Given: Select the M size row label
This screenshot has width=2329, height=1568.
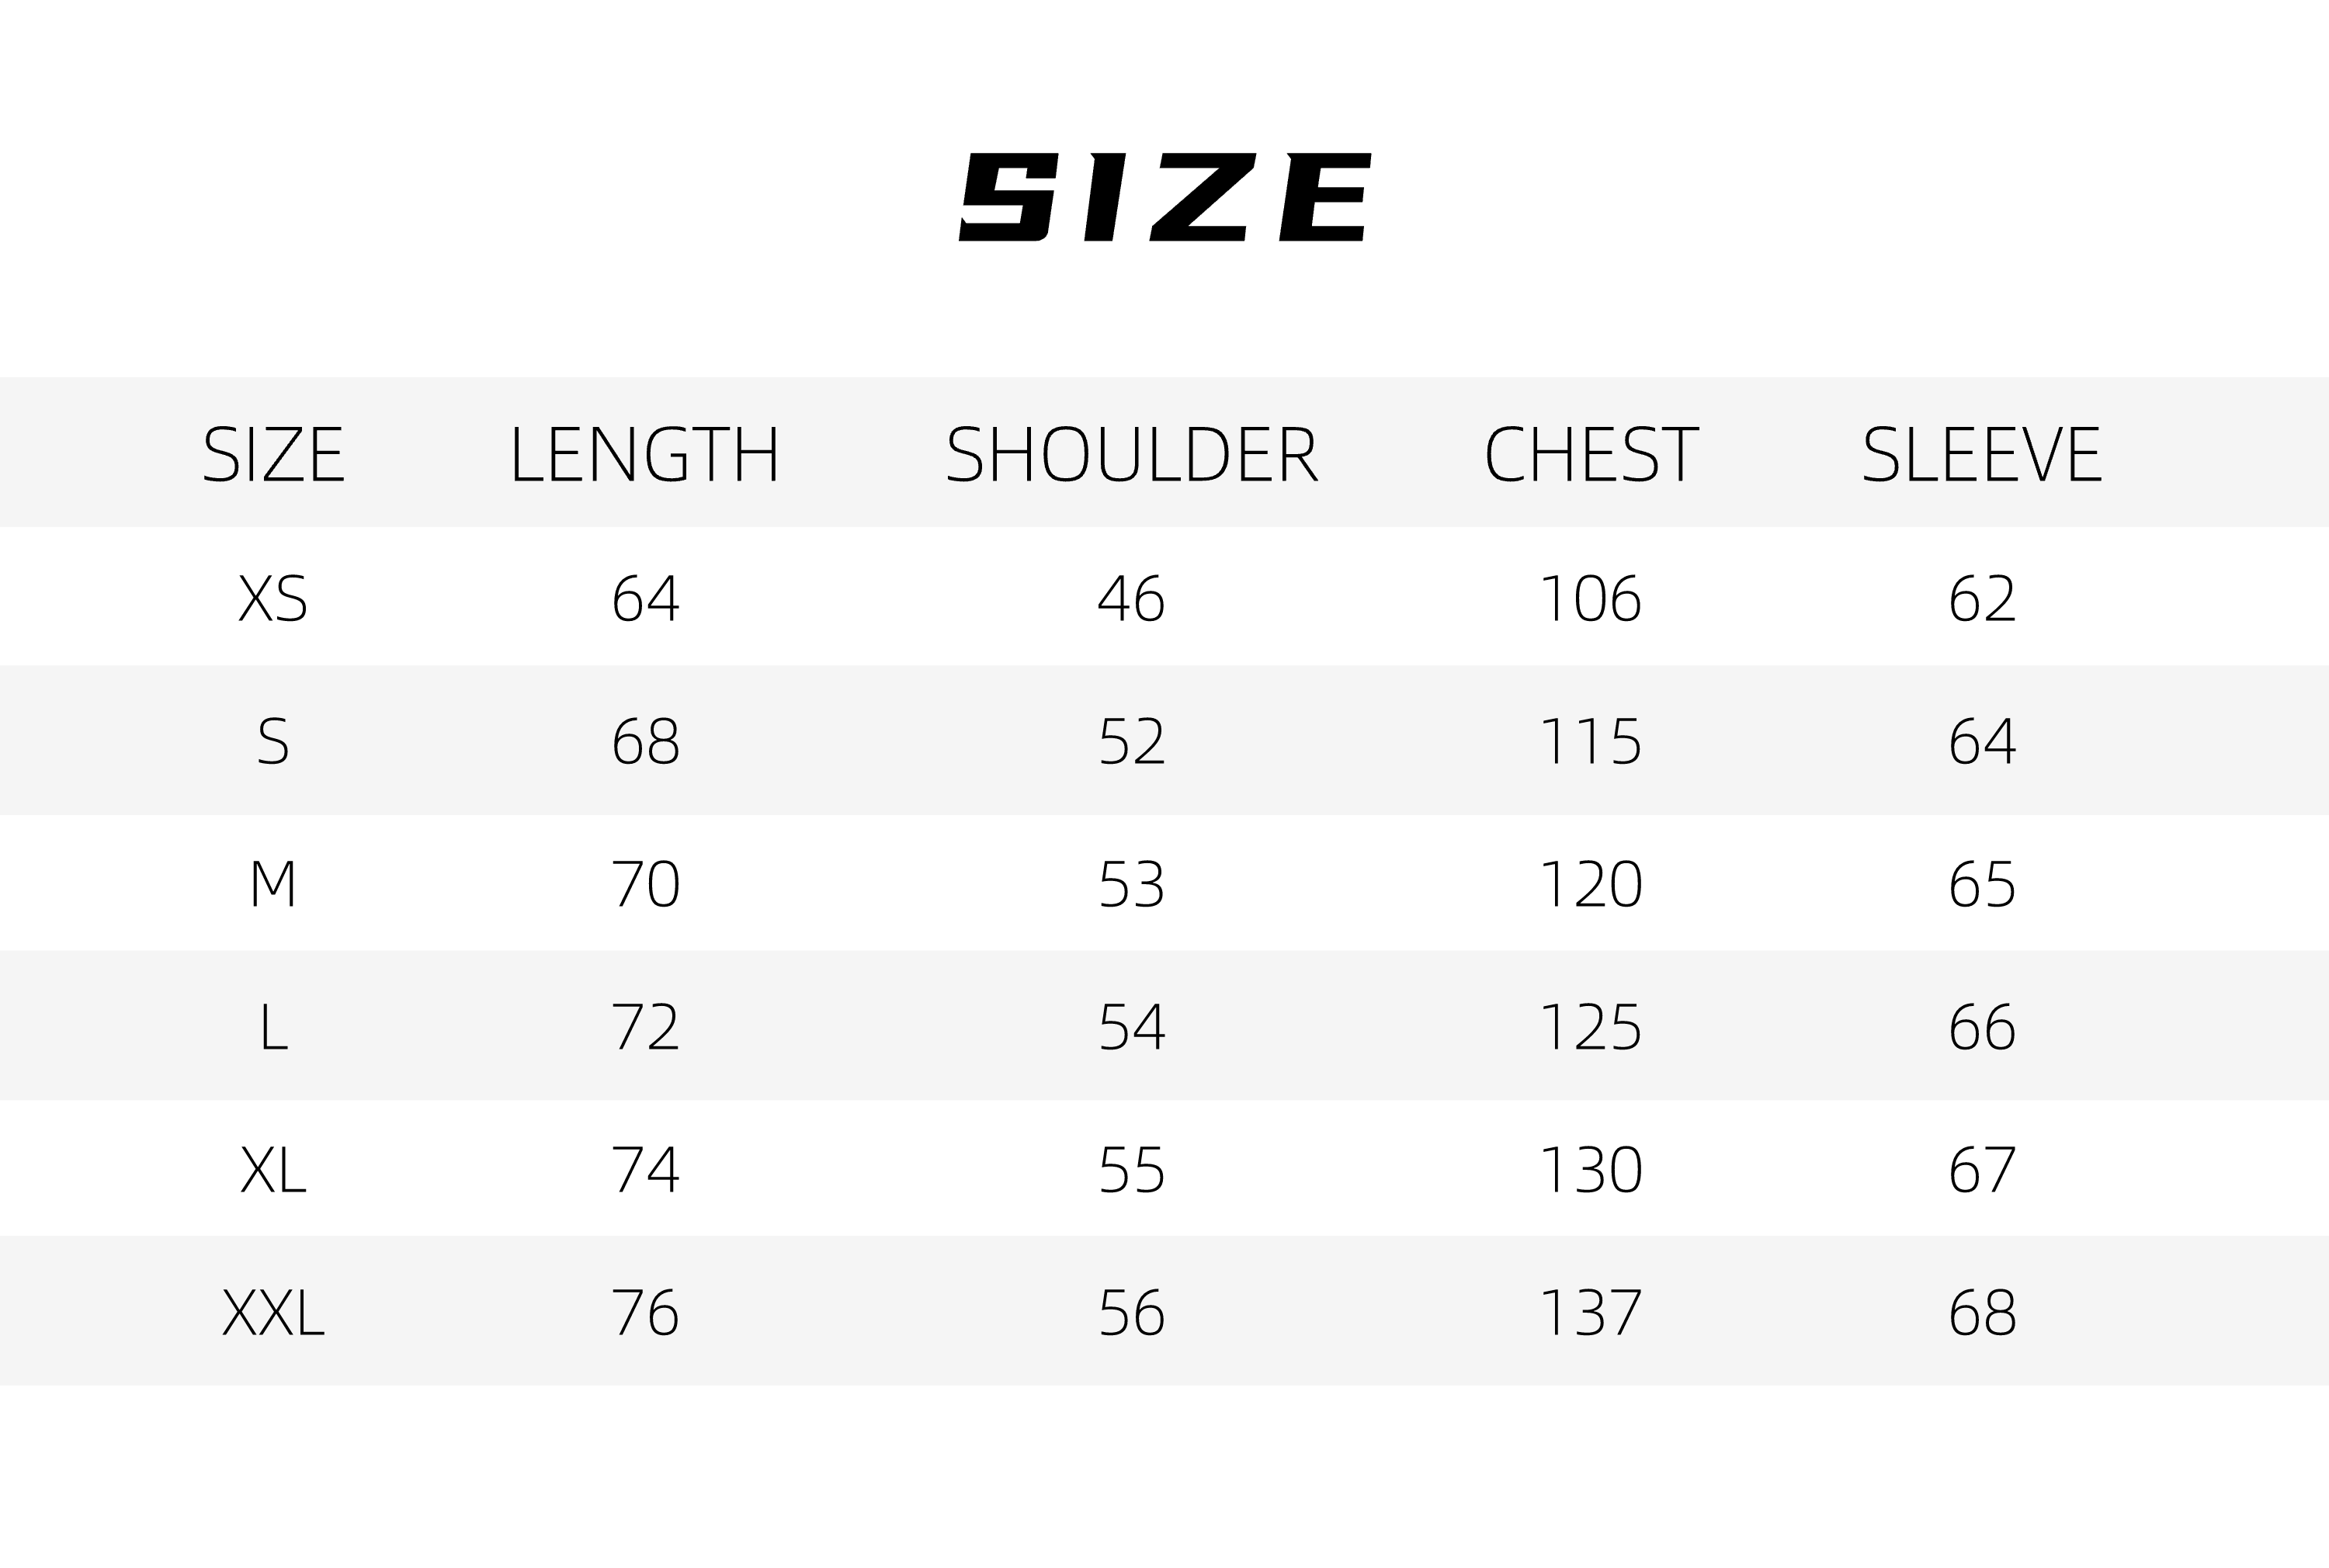Looking at the screenshot, I should 273,884.
